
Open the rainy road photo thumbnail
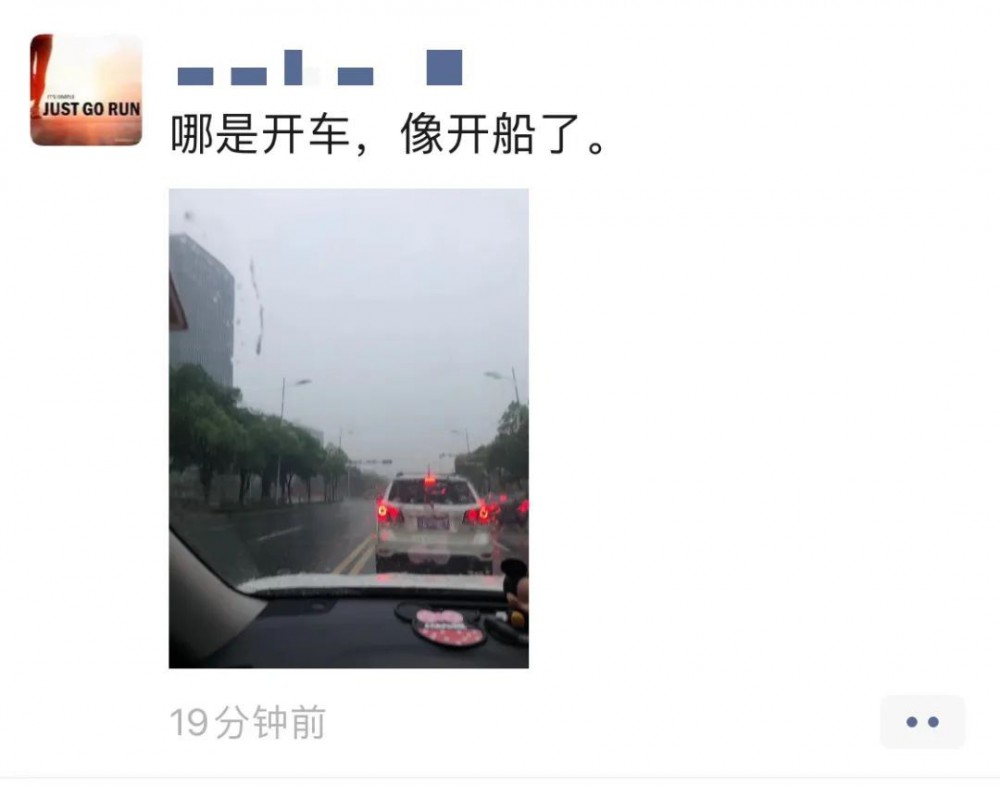(x=349, y=428)
